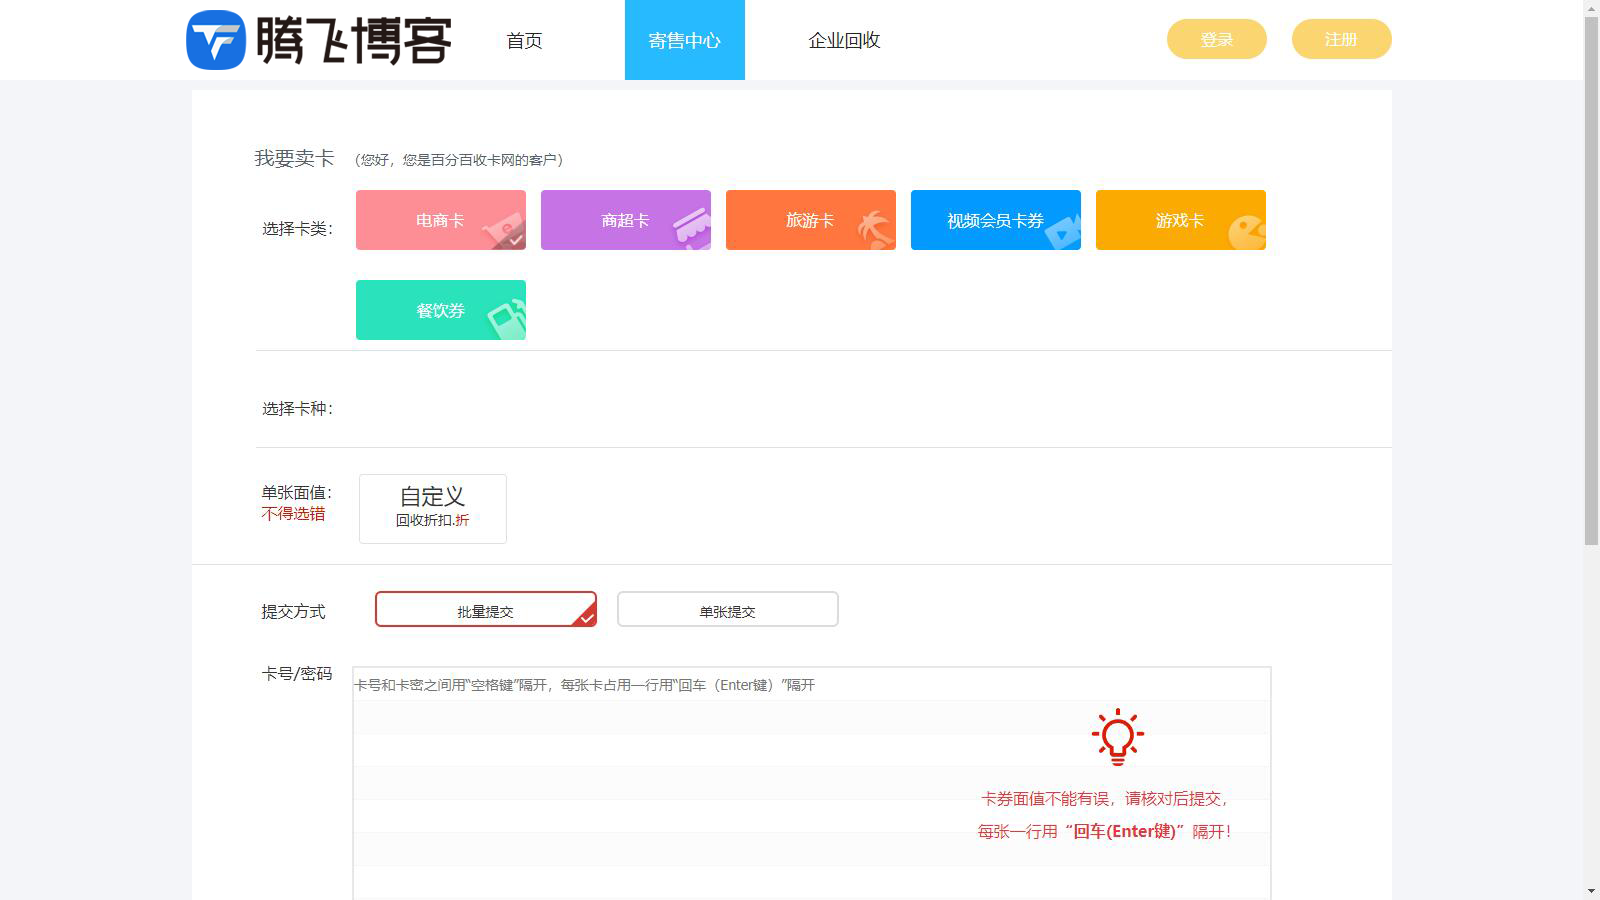The image size is (1600, 900).
Task: Switch submission mode to 单张提交
Action: pos(727,610)
